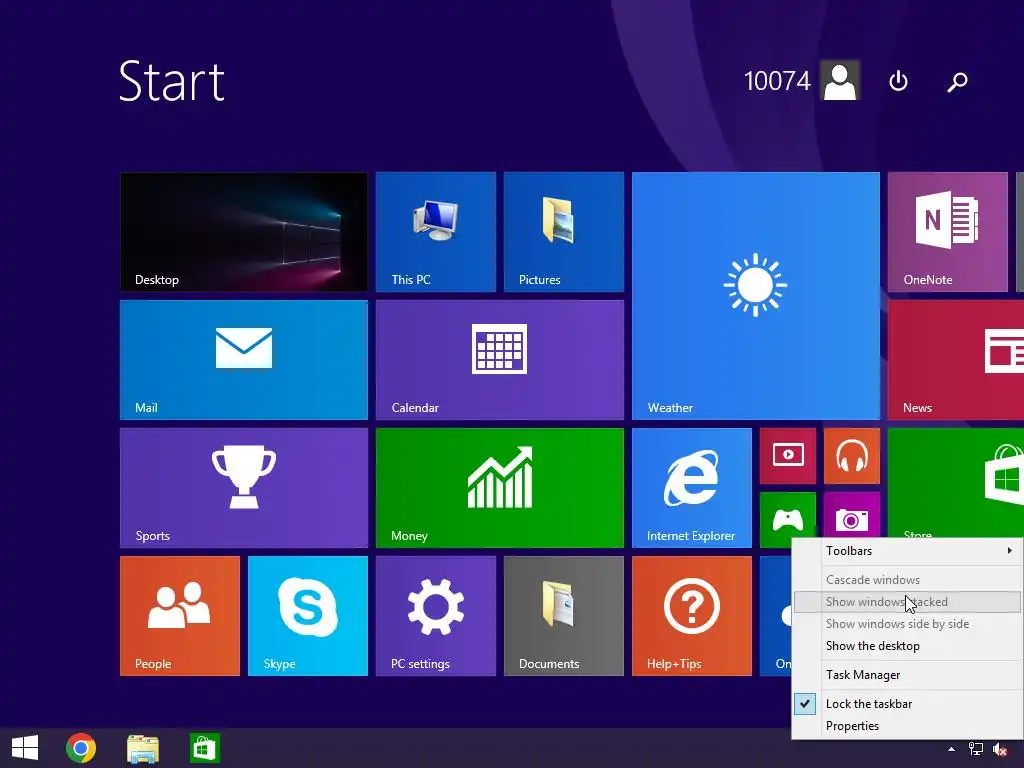Open the Desktop tile
1024x768 pixels.
(x=244, y=232)
